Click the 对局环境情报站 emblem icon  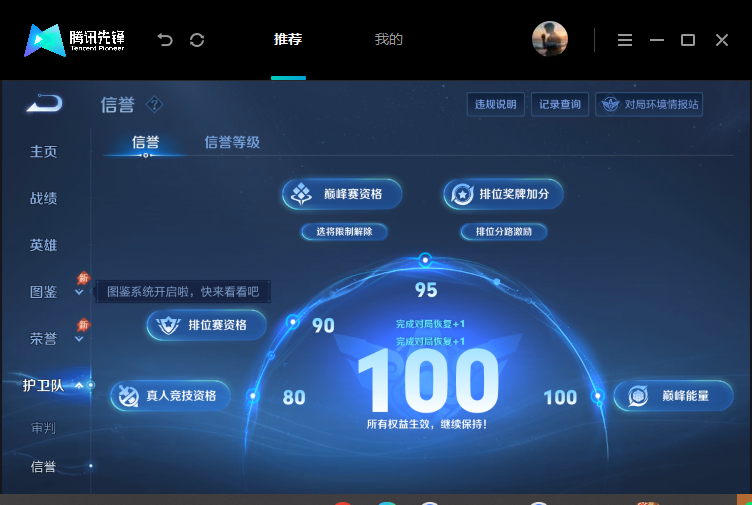(611, 104)
